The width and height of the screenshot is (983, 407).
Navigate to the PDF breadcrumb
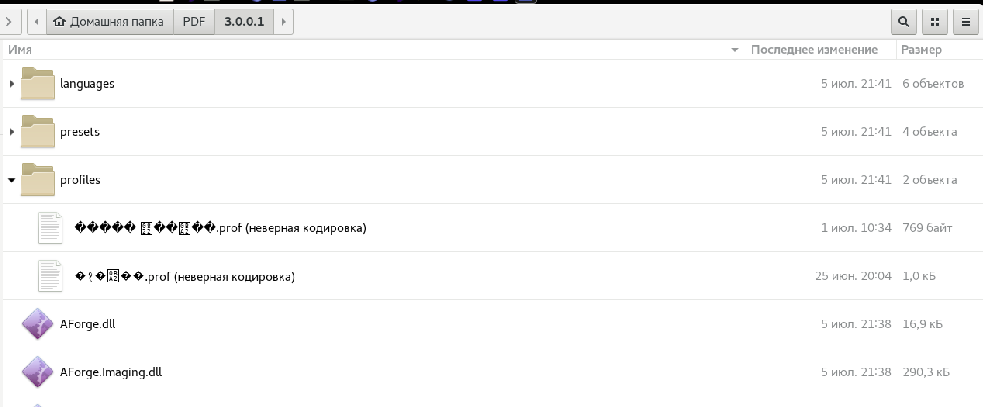tap(194, 21)
